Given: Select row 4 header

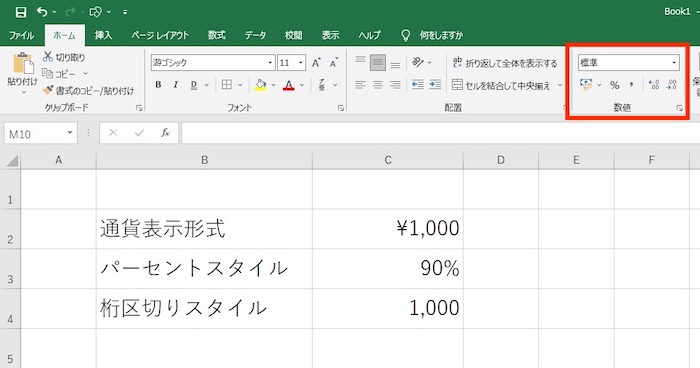Looking at the screenshot, I should click(10, 309).
